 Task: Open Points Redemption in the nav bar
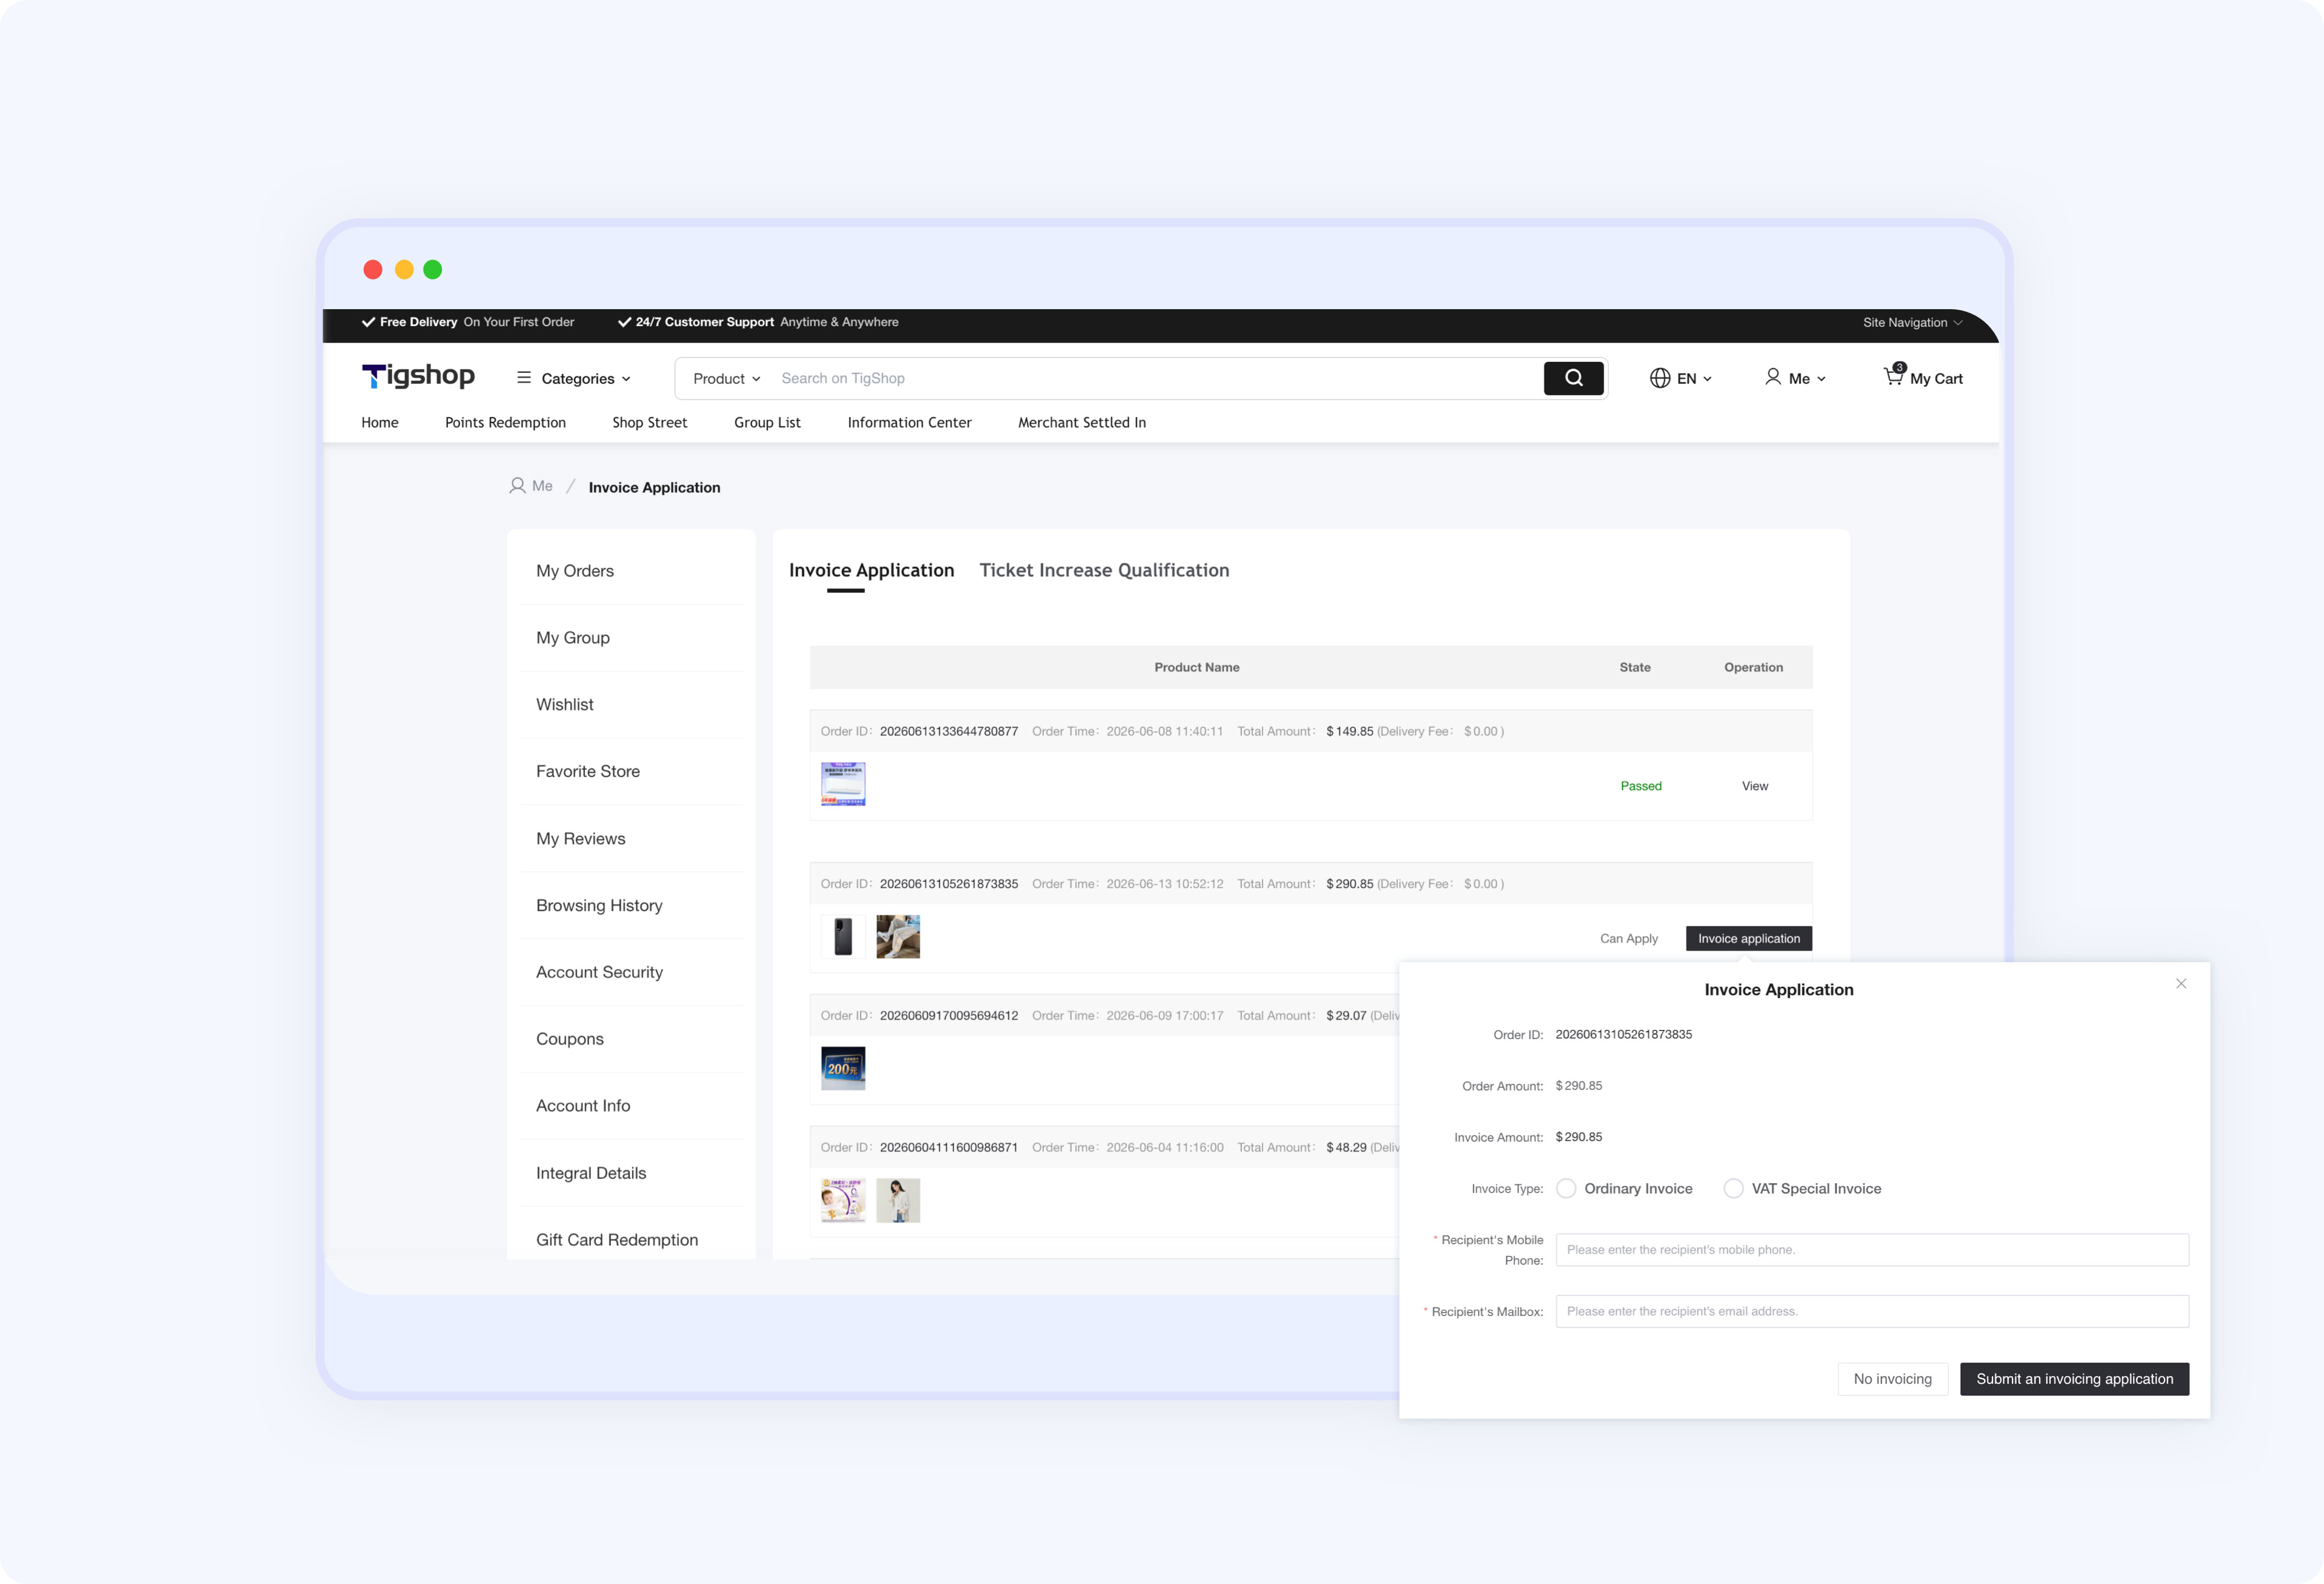pos(505,423)
